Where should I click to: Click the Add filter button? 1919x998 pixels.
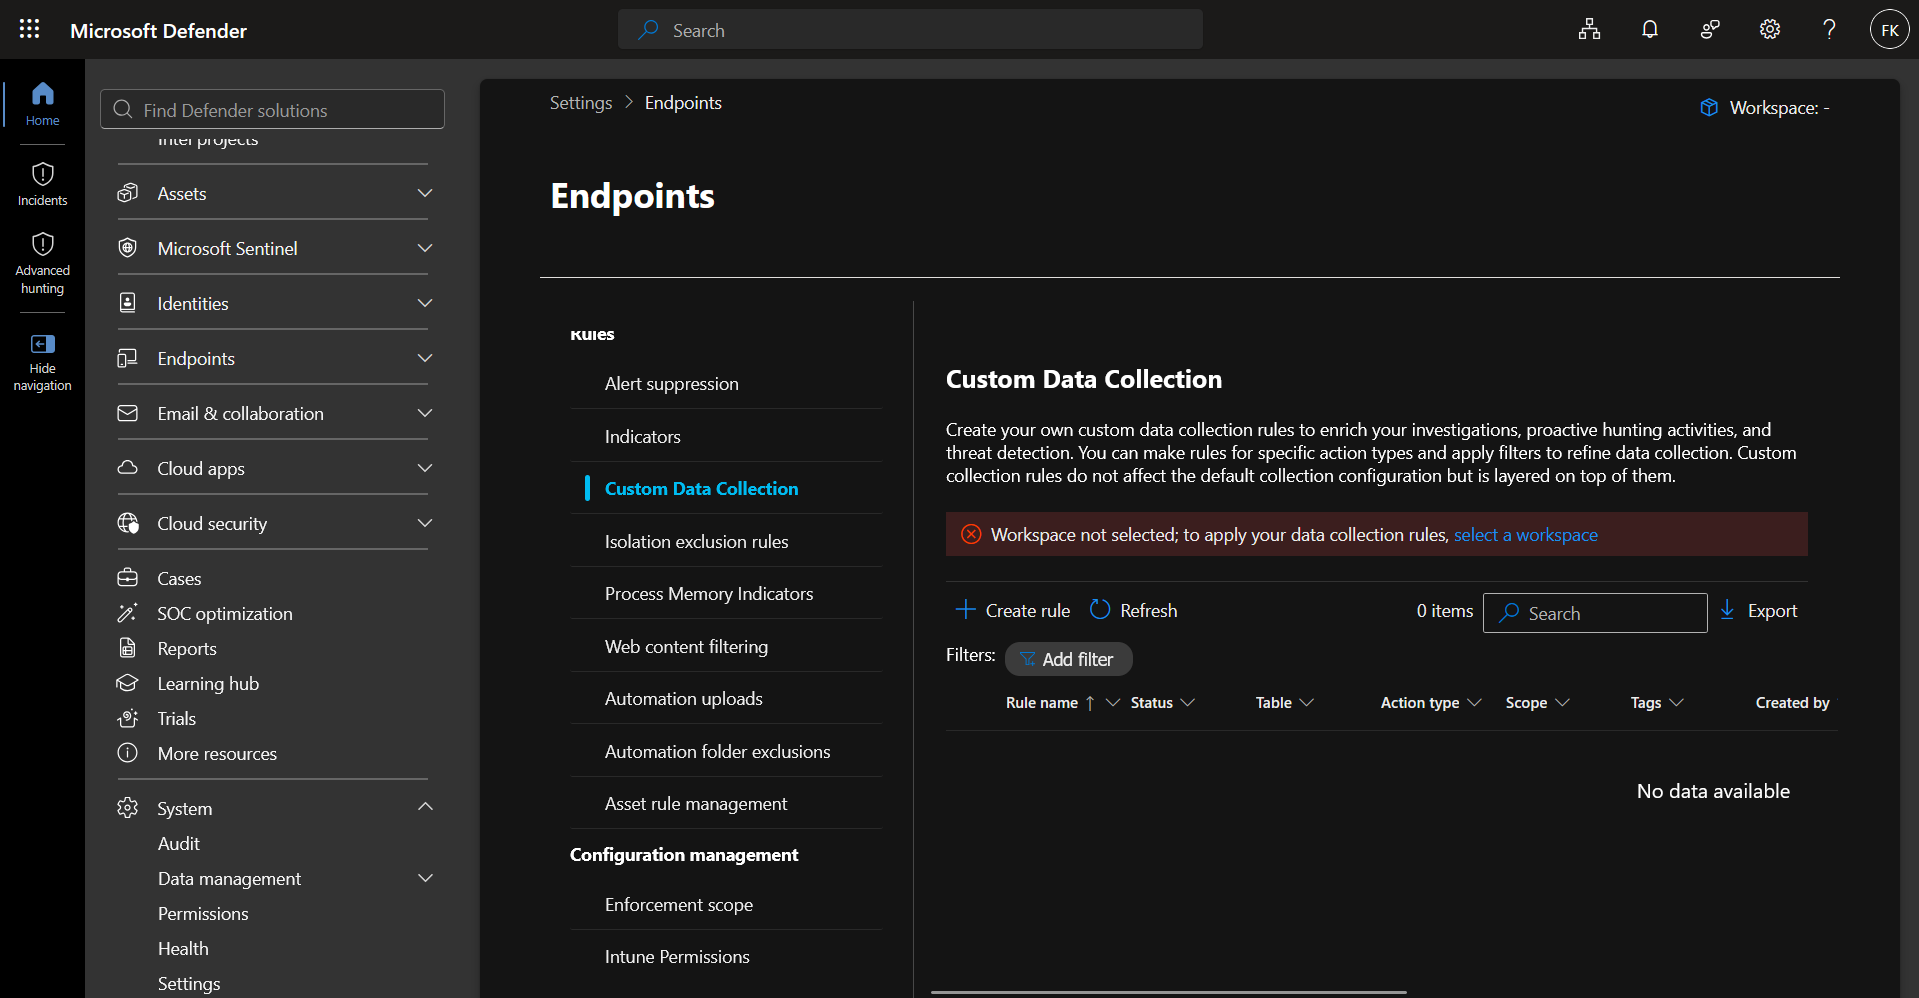coord(1068,659)
